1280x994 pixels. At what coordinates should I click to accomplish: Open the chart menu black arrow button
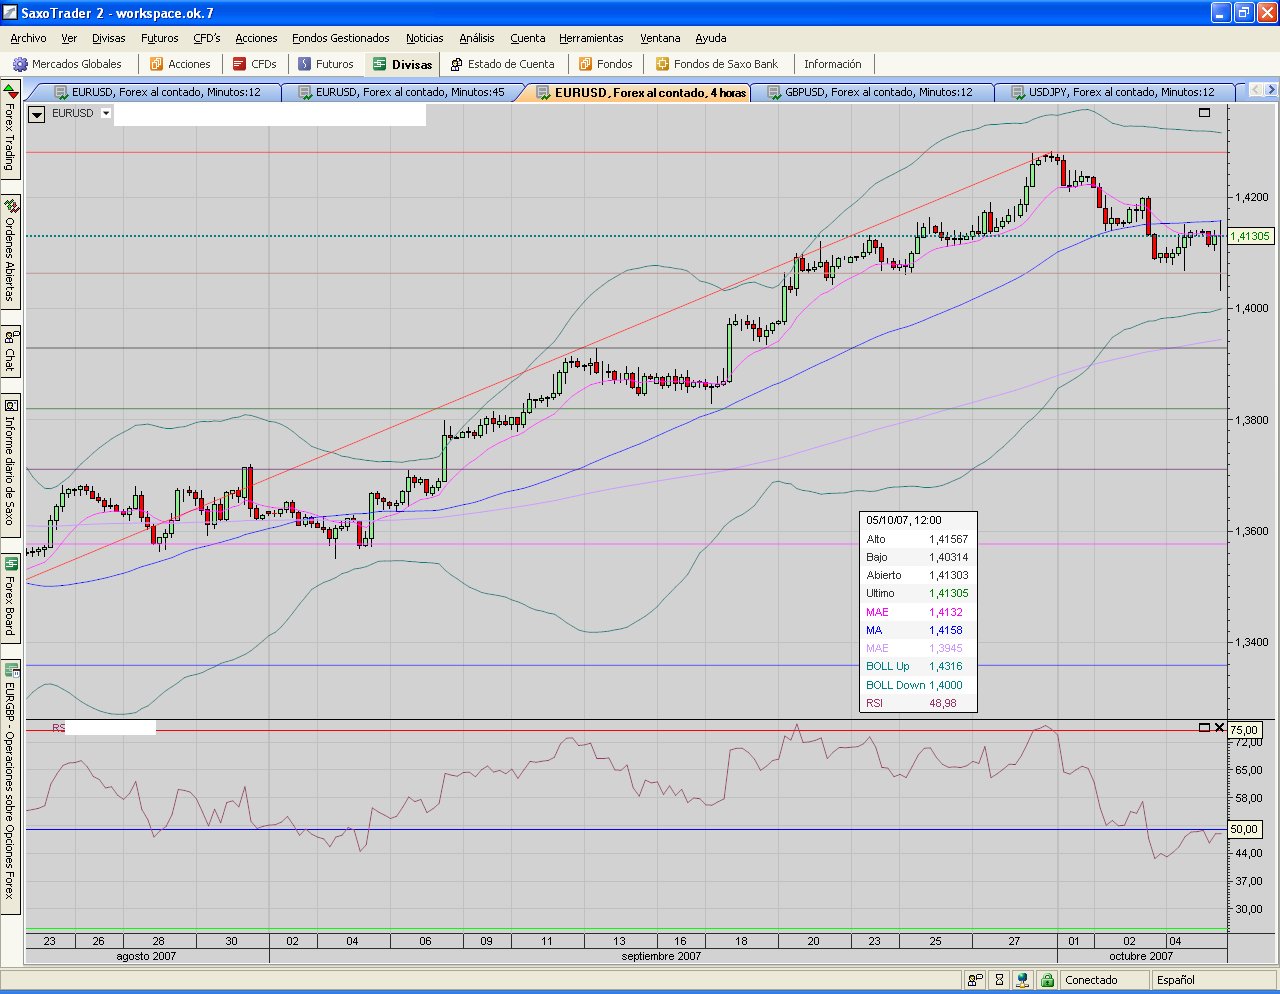(37, 114)
